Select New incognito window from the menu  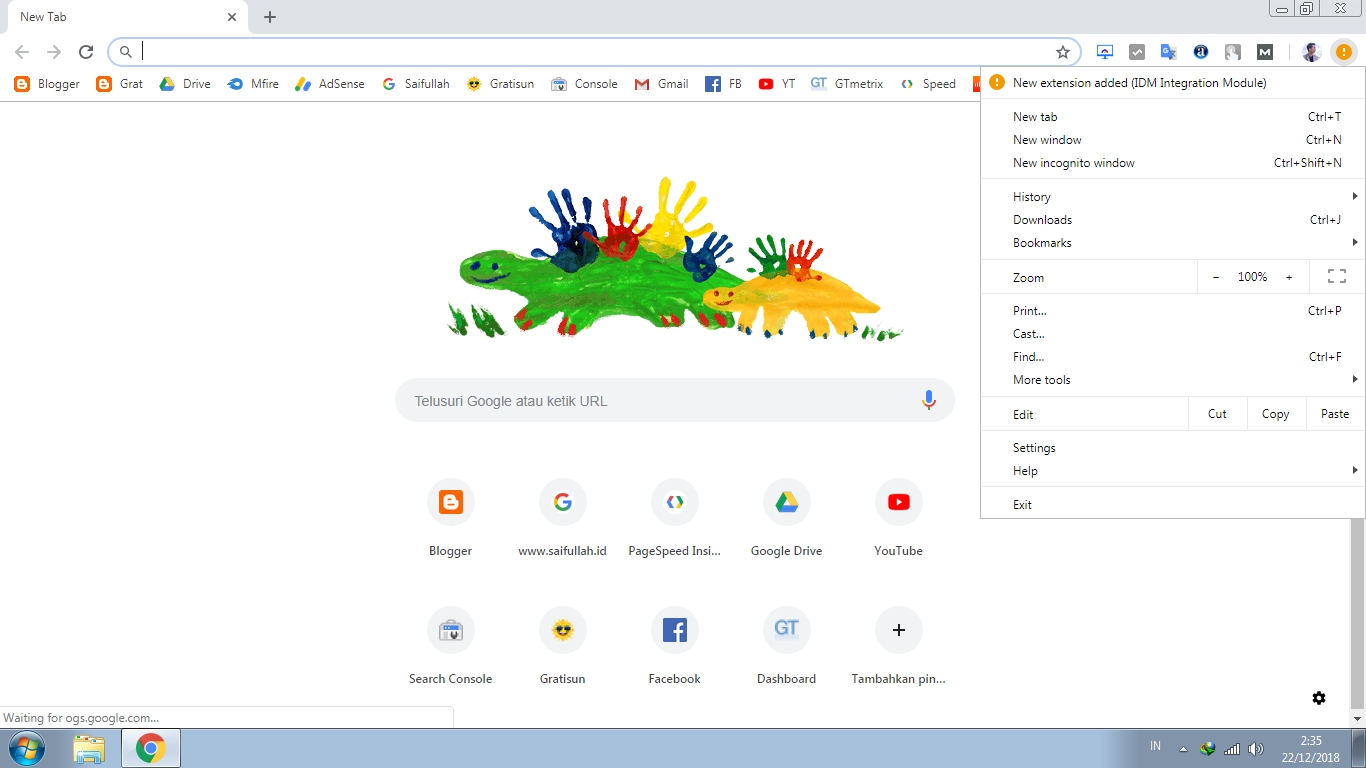click(1173, 163)
